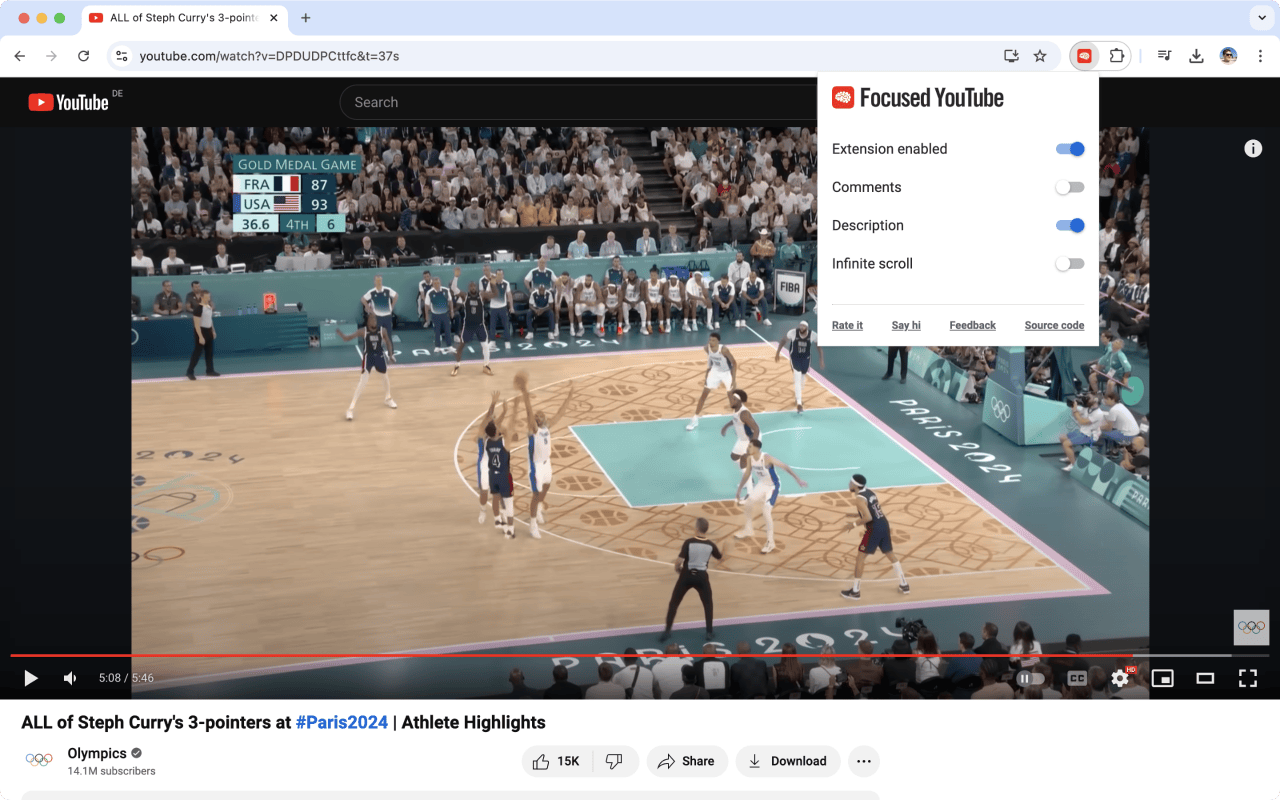Open the Focused YouTube extension popup icon

click(1083, 56)
